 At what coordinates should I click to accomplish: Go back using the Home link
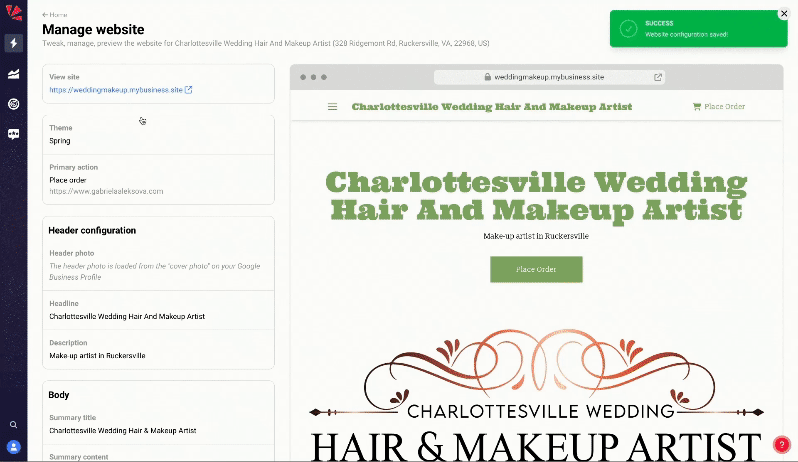(55, 15)
